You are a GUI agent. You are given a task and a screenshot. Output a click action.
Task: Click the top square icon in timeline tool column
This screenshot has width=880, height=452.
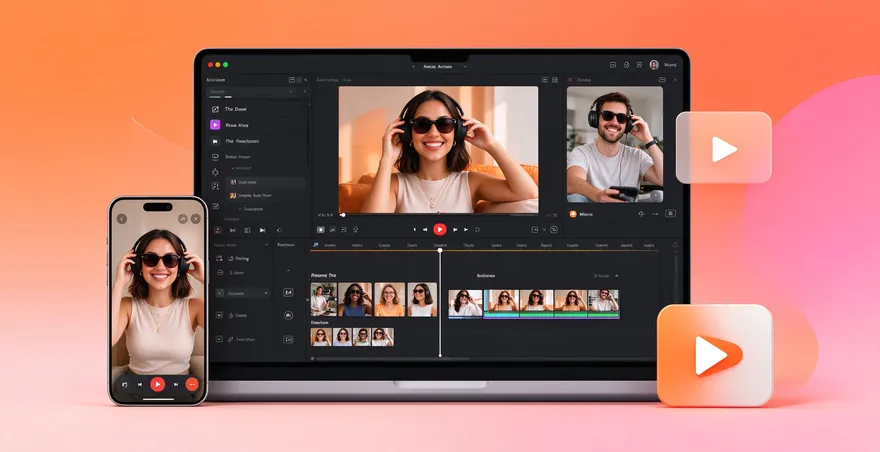(x=288, y=293)
